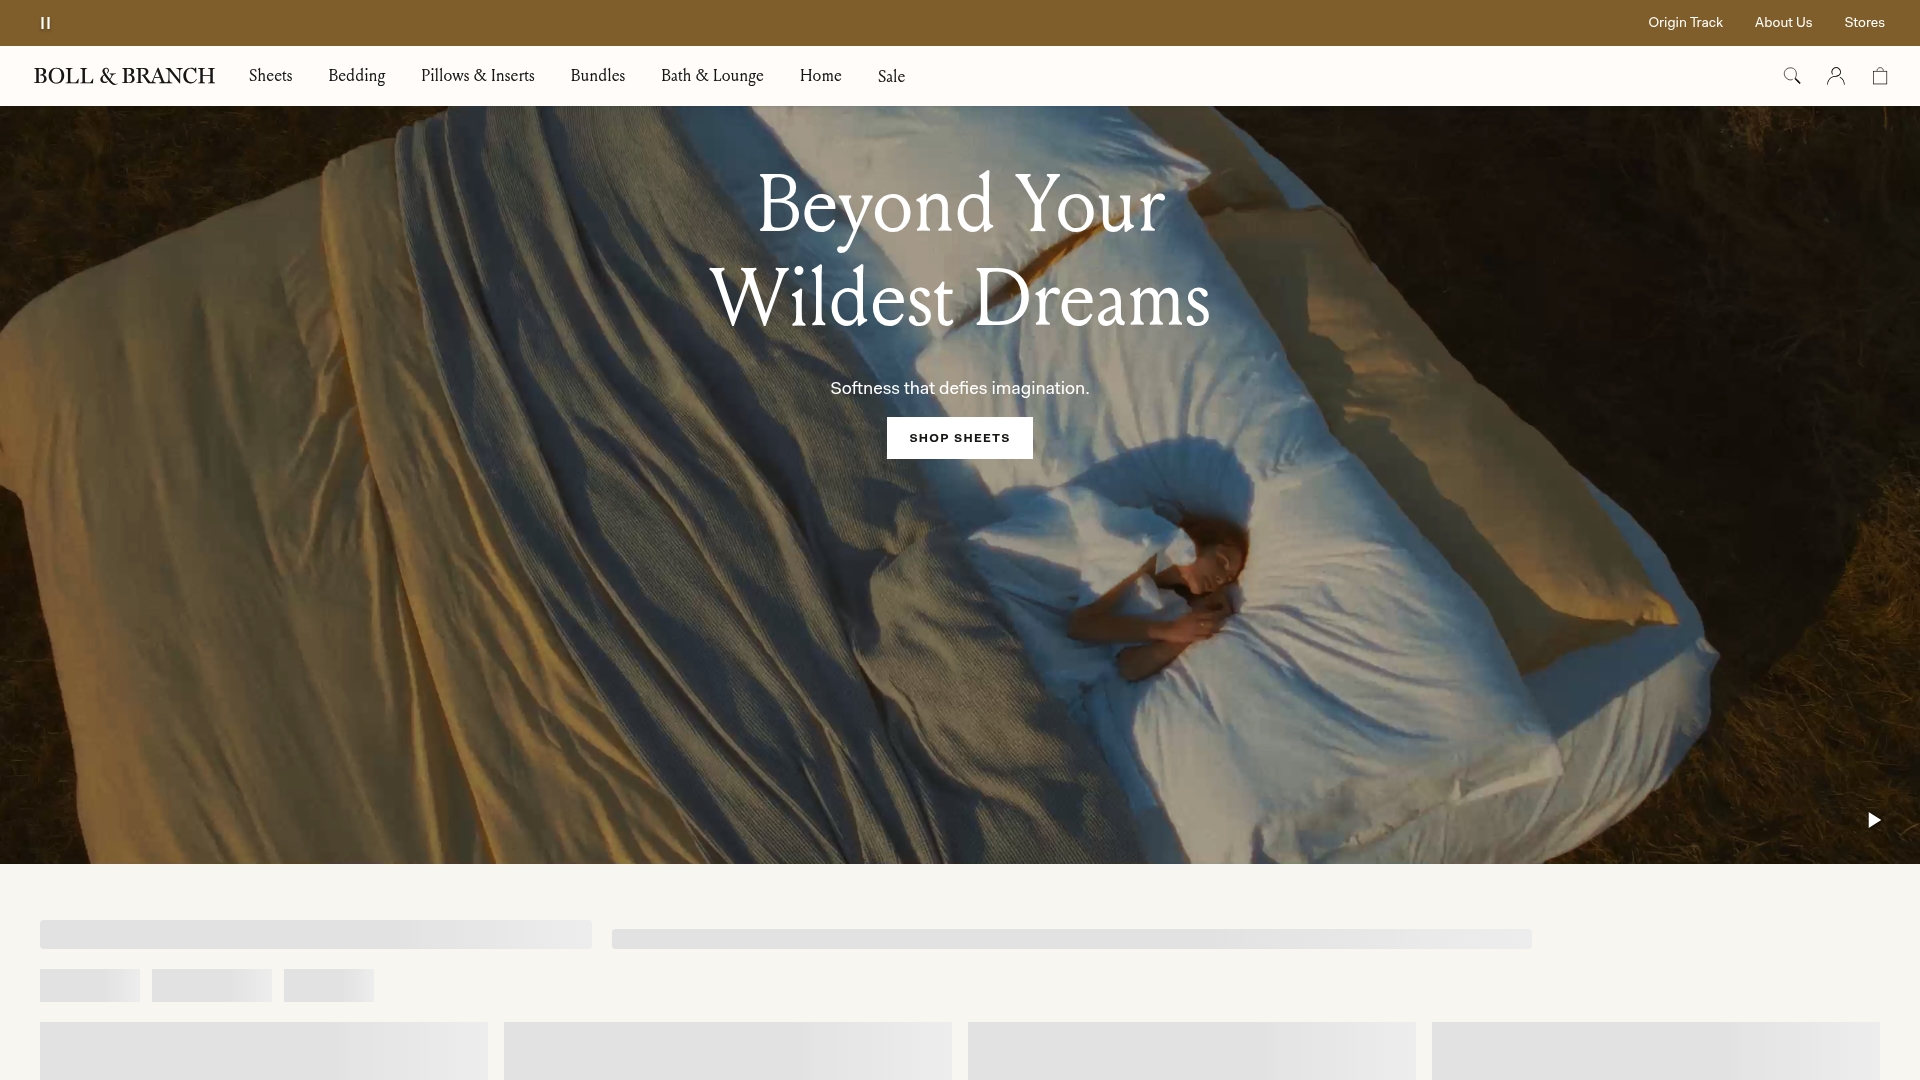This screenshot has width=1920, height=1080.
Task: Pause the hero banner video
Action: (44, 22)
